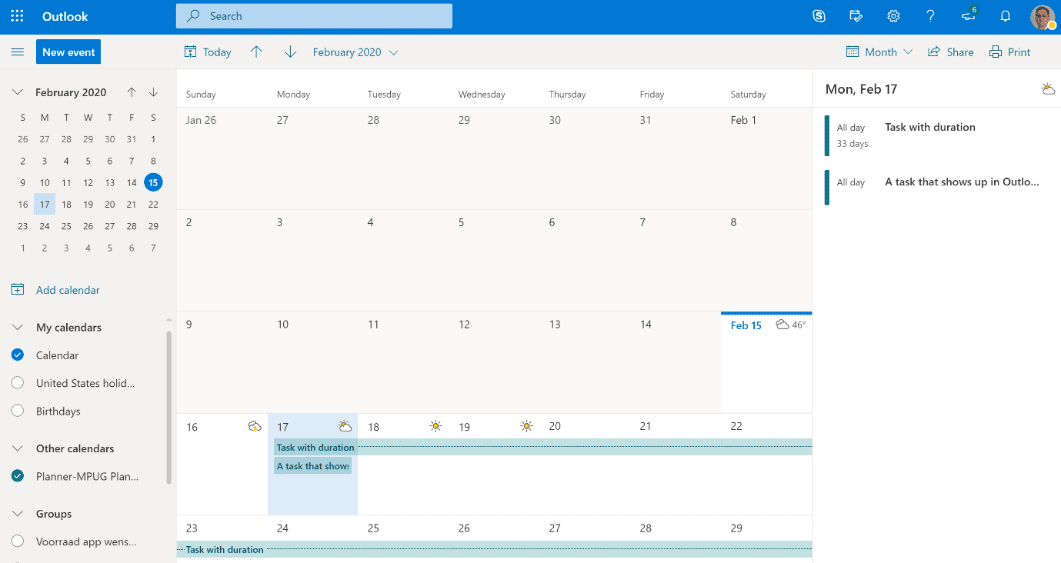Click the Search input field
This screenshot has width=1061, height=563.
[314, 16]
